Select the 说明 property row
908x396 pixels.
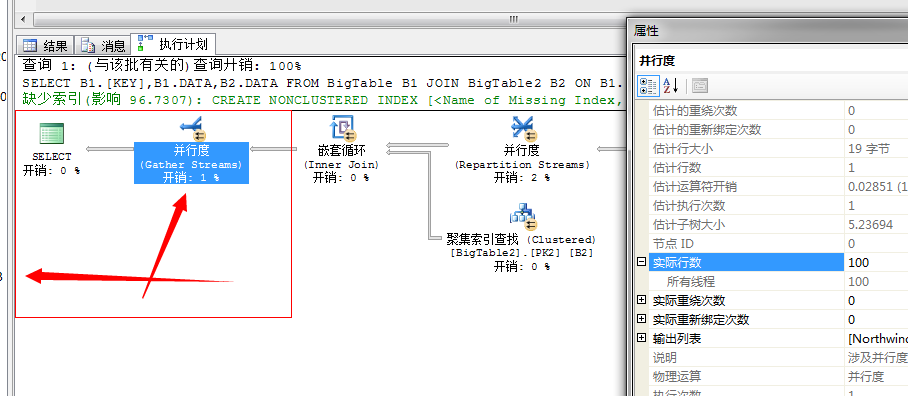778,358
